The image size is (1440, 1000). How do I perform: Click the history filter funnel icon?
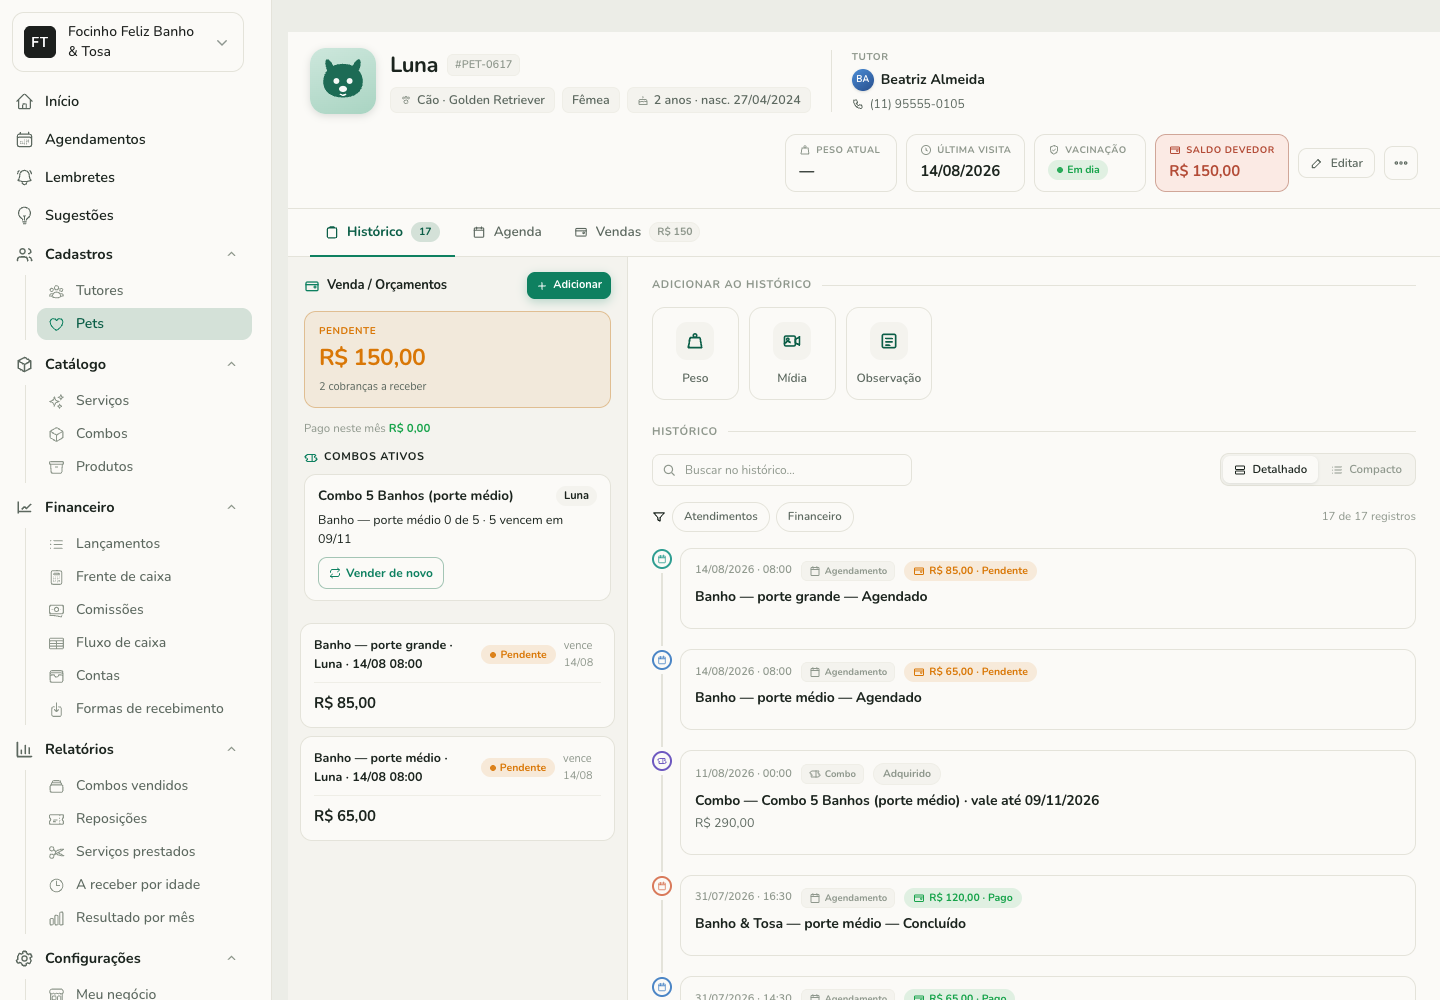659,517
